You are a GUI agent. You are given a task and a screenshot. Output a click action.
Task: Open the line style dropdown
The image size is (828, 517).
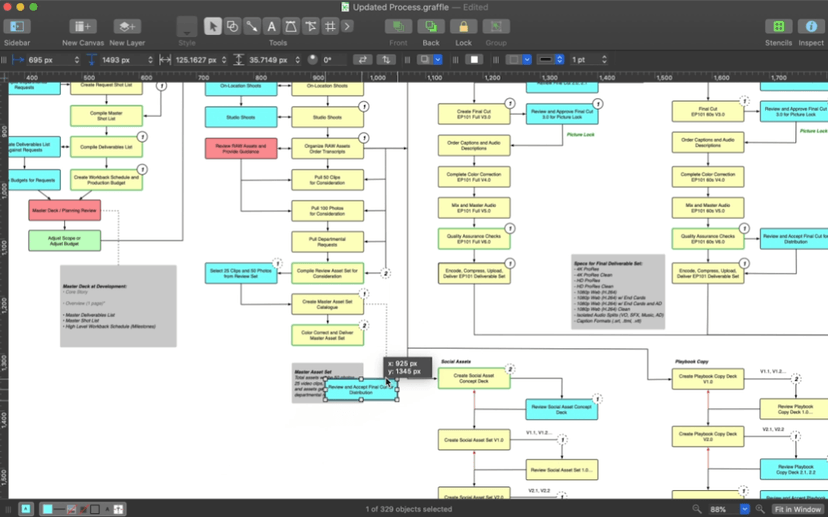(560, 60)
